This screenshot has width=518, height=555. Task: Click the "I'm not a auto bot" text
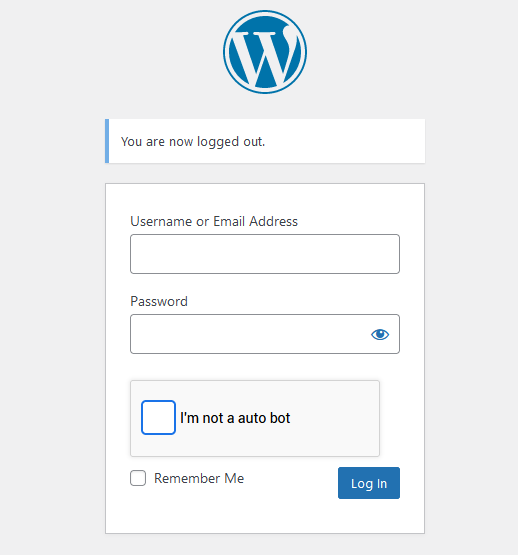[235, 418]
